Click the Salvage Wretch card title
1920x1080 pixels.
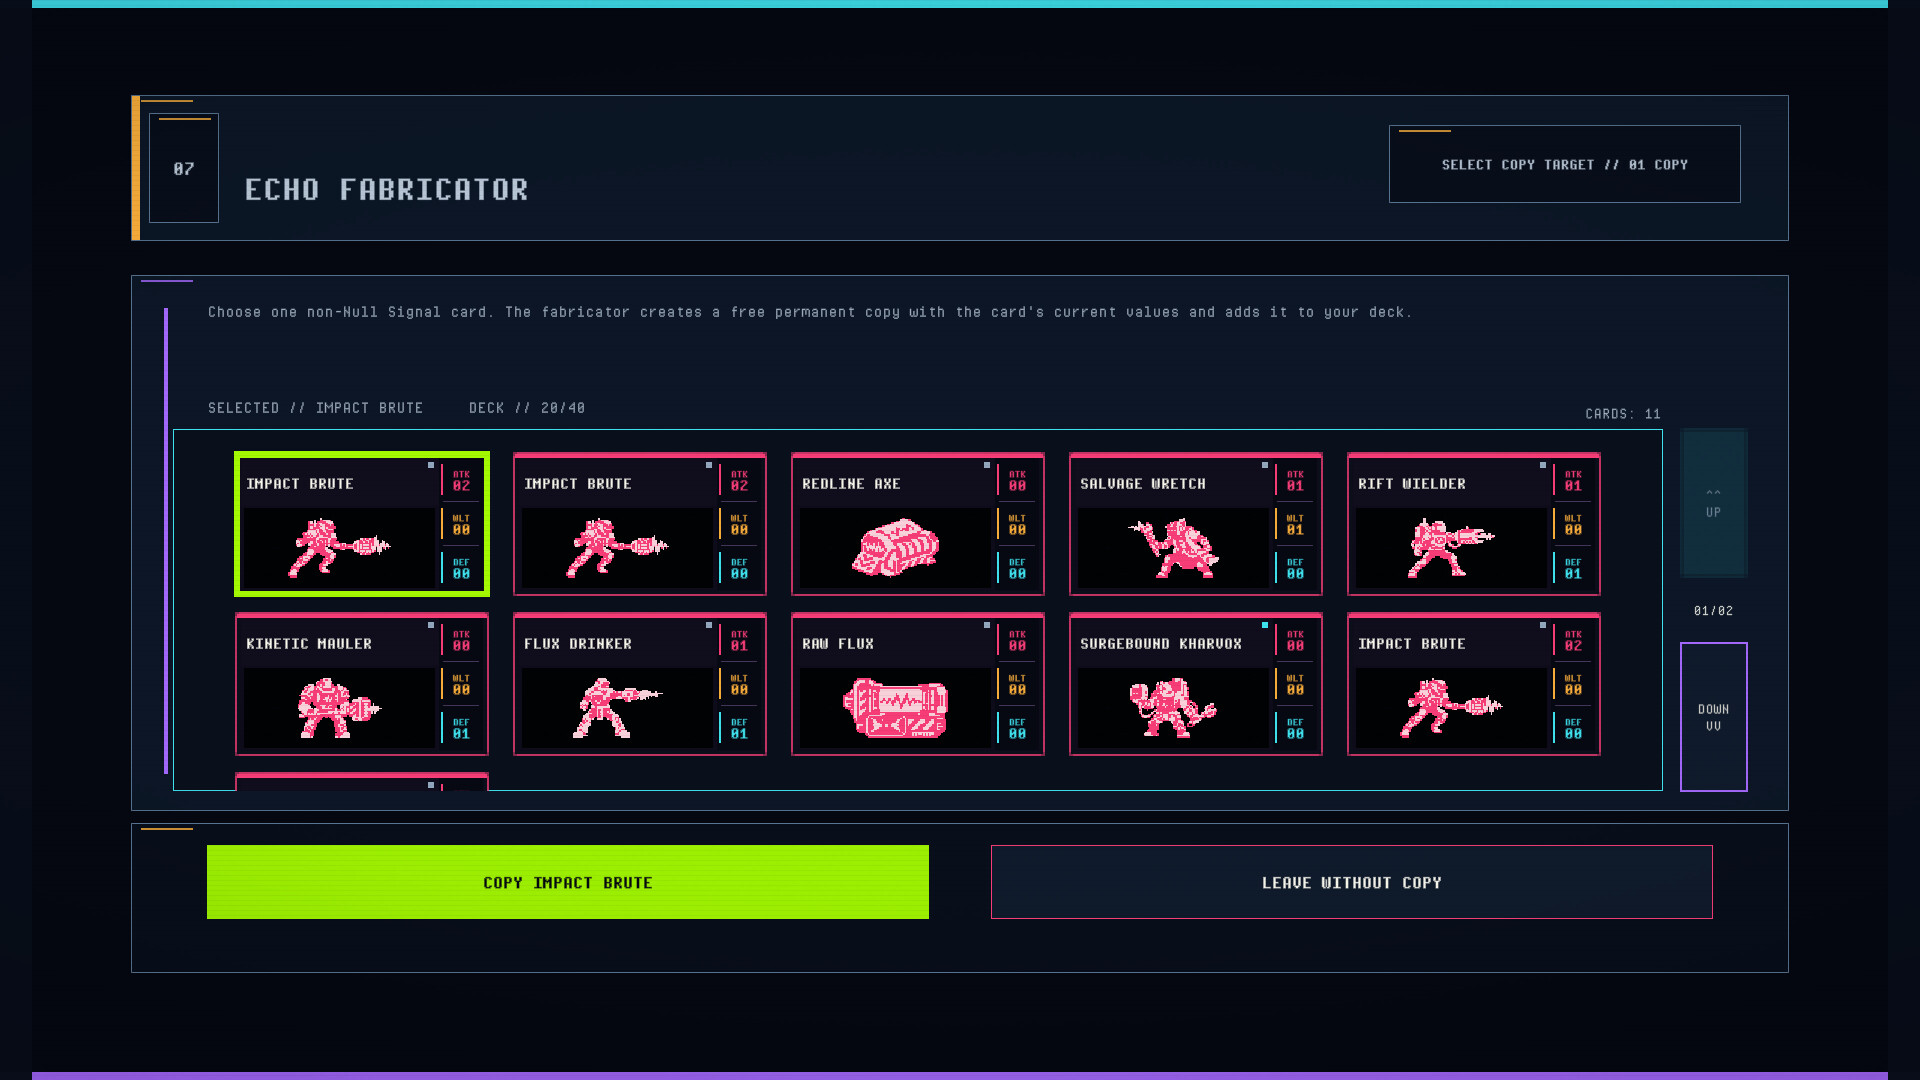(1143, 484)
